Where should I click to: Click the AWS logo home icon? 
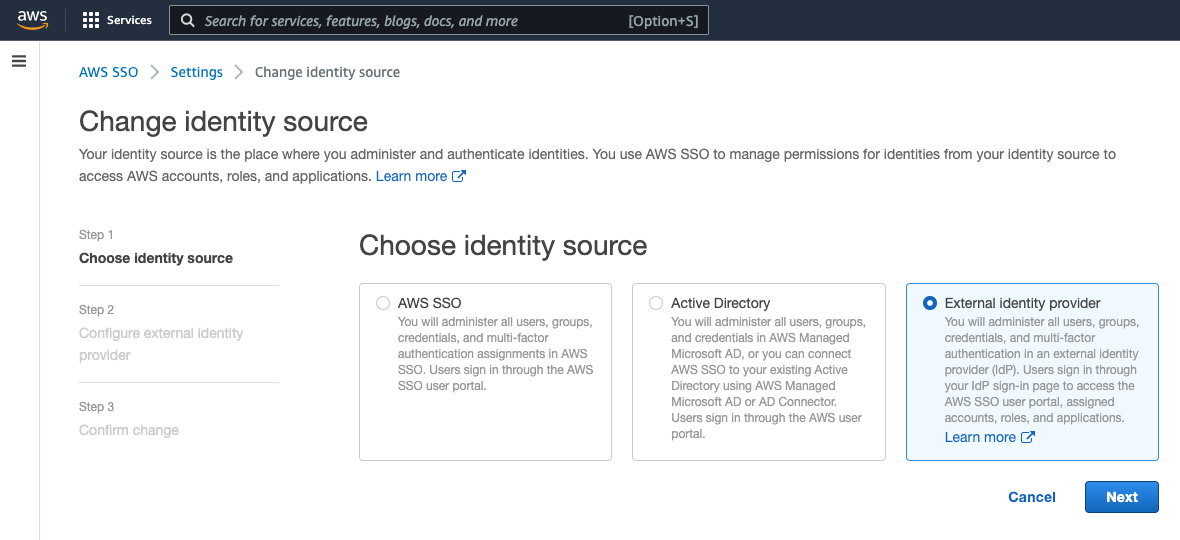[32, 19]
